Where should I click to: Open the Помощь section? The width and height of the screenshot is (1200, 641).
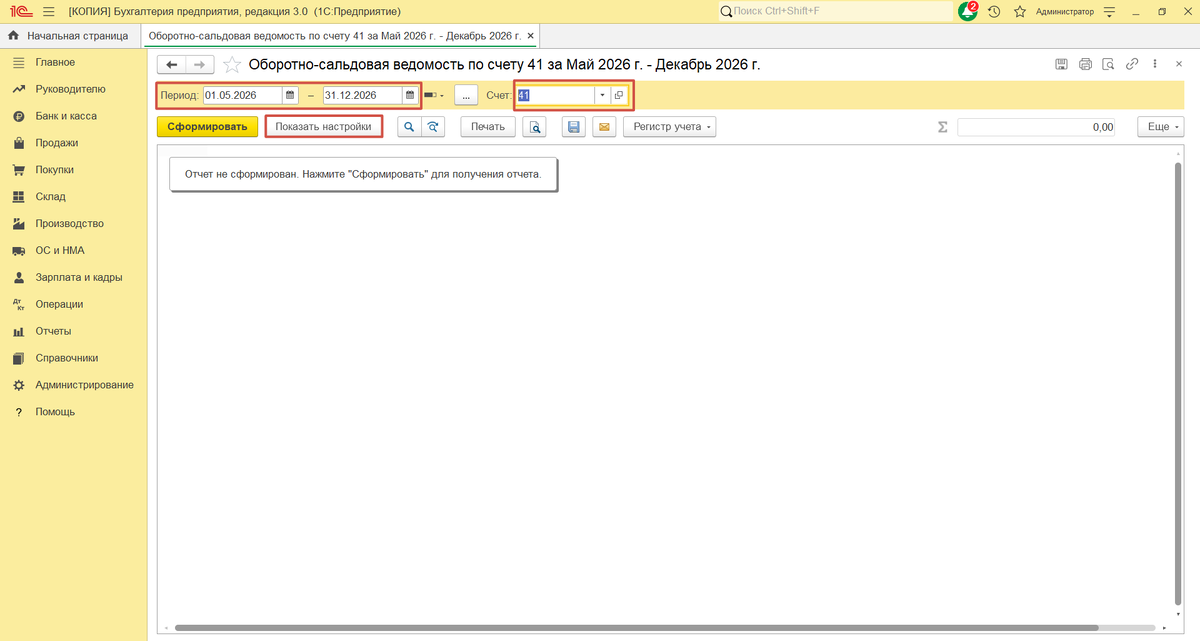coord(55,412)
